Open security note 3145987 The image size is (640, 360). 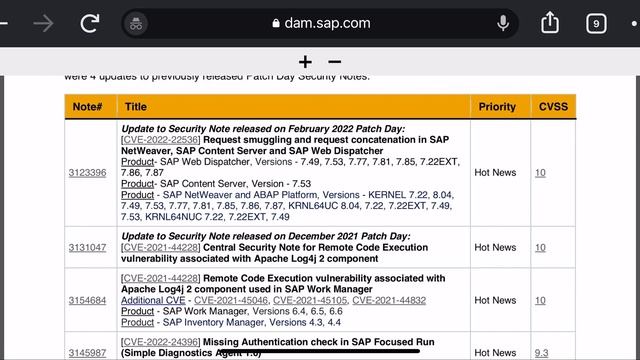coord(87,353)
